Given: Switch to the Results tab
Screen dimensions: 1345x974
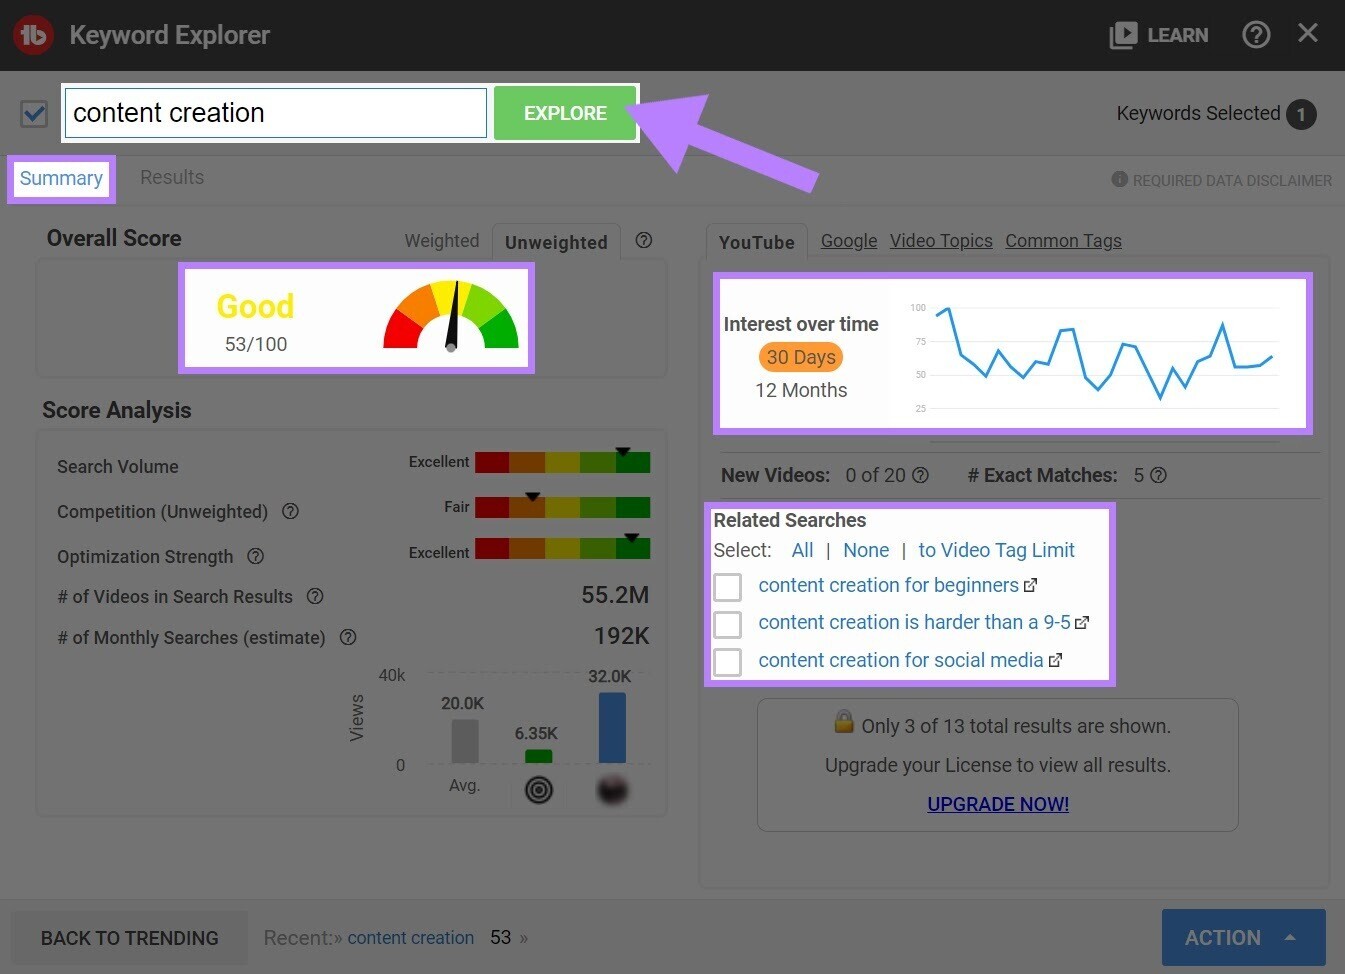Looking at the screenshot, I should [x=172, y=177].
